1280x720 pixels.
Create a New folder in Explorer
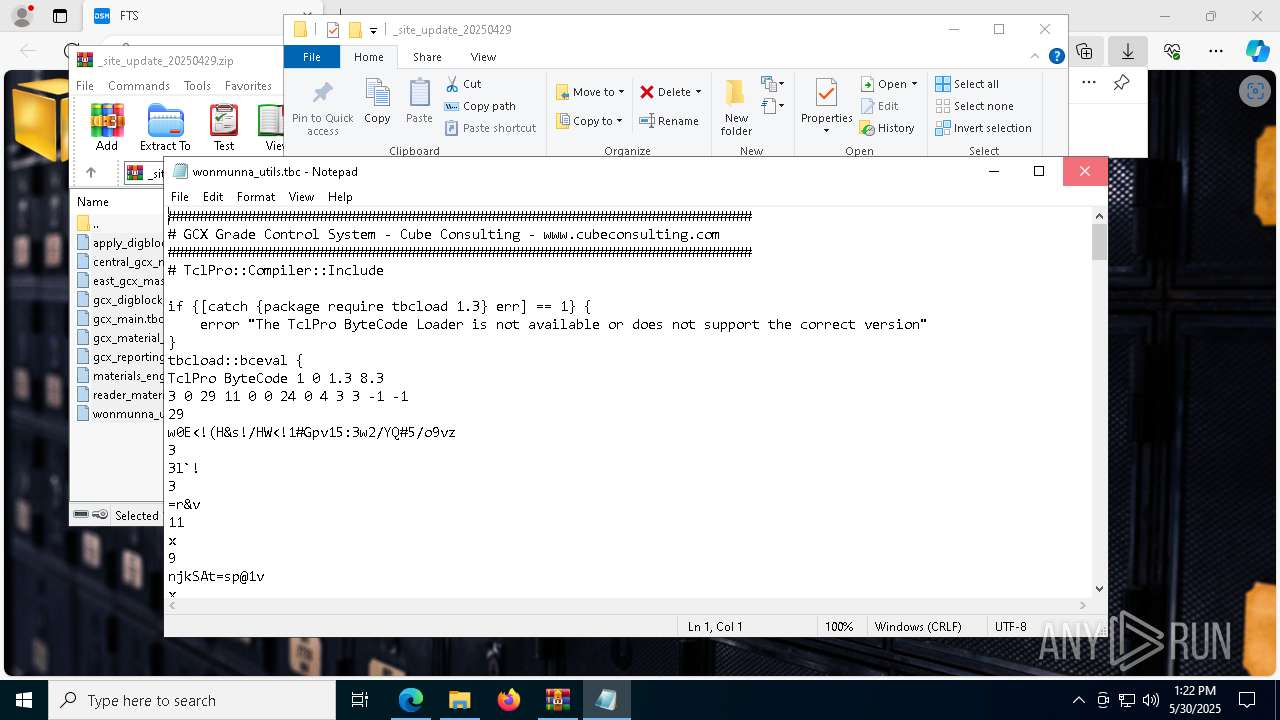736,107
